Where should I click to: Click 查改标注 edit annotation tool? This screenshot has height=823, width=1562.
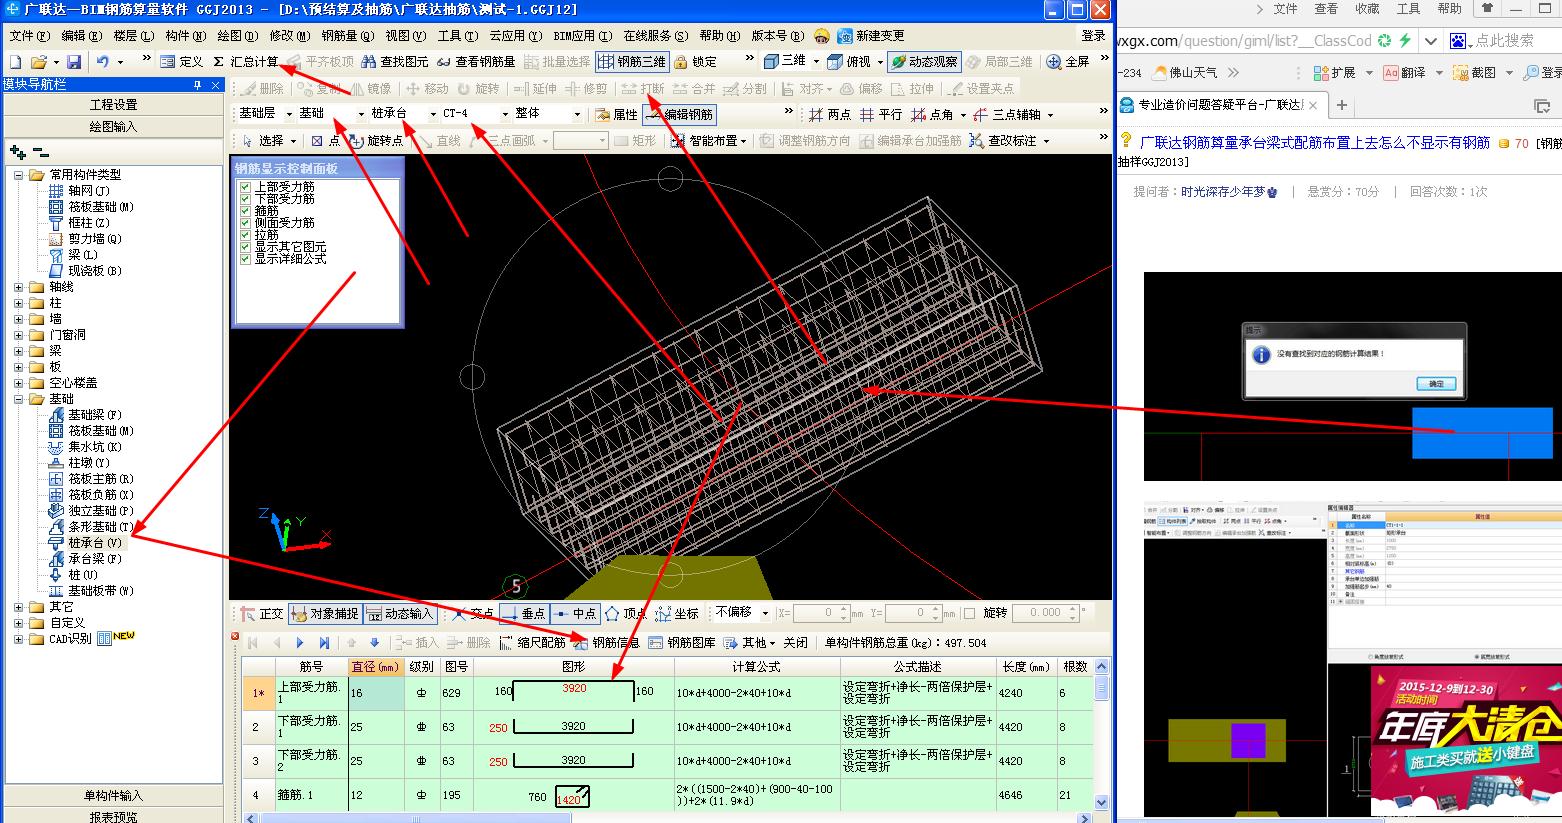click(1004, 141)
